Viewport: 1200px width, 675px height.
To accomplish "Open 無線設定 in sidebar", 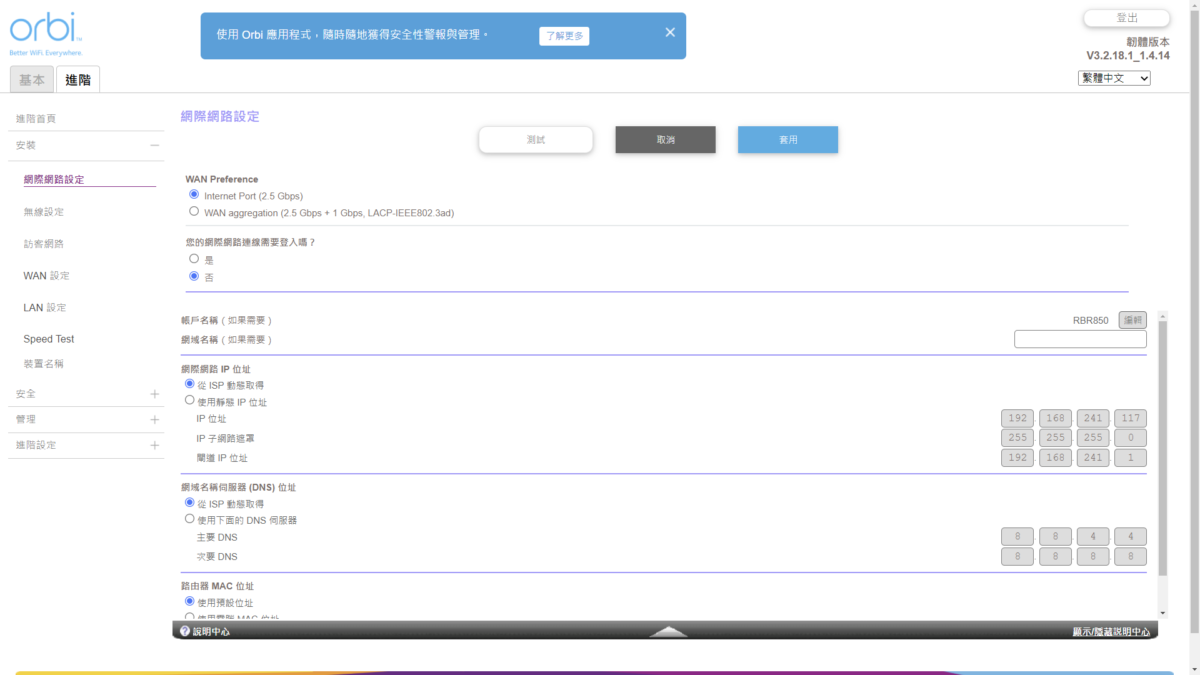I will [44, 212].
